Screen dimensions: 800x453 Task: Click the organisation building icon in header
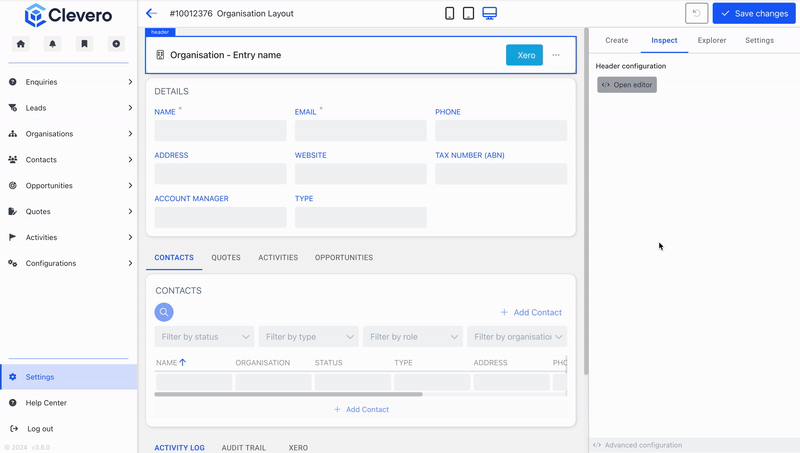(x=160, y=55)
